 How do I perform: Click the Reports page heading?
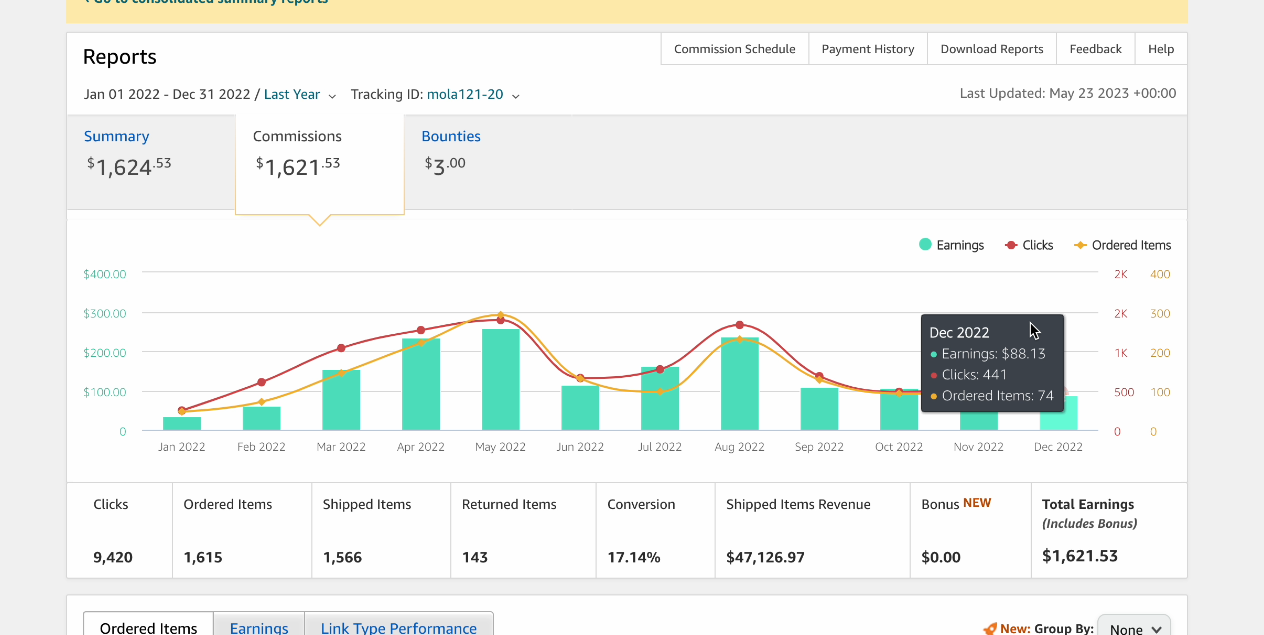pos(120,57)
